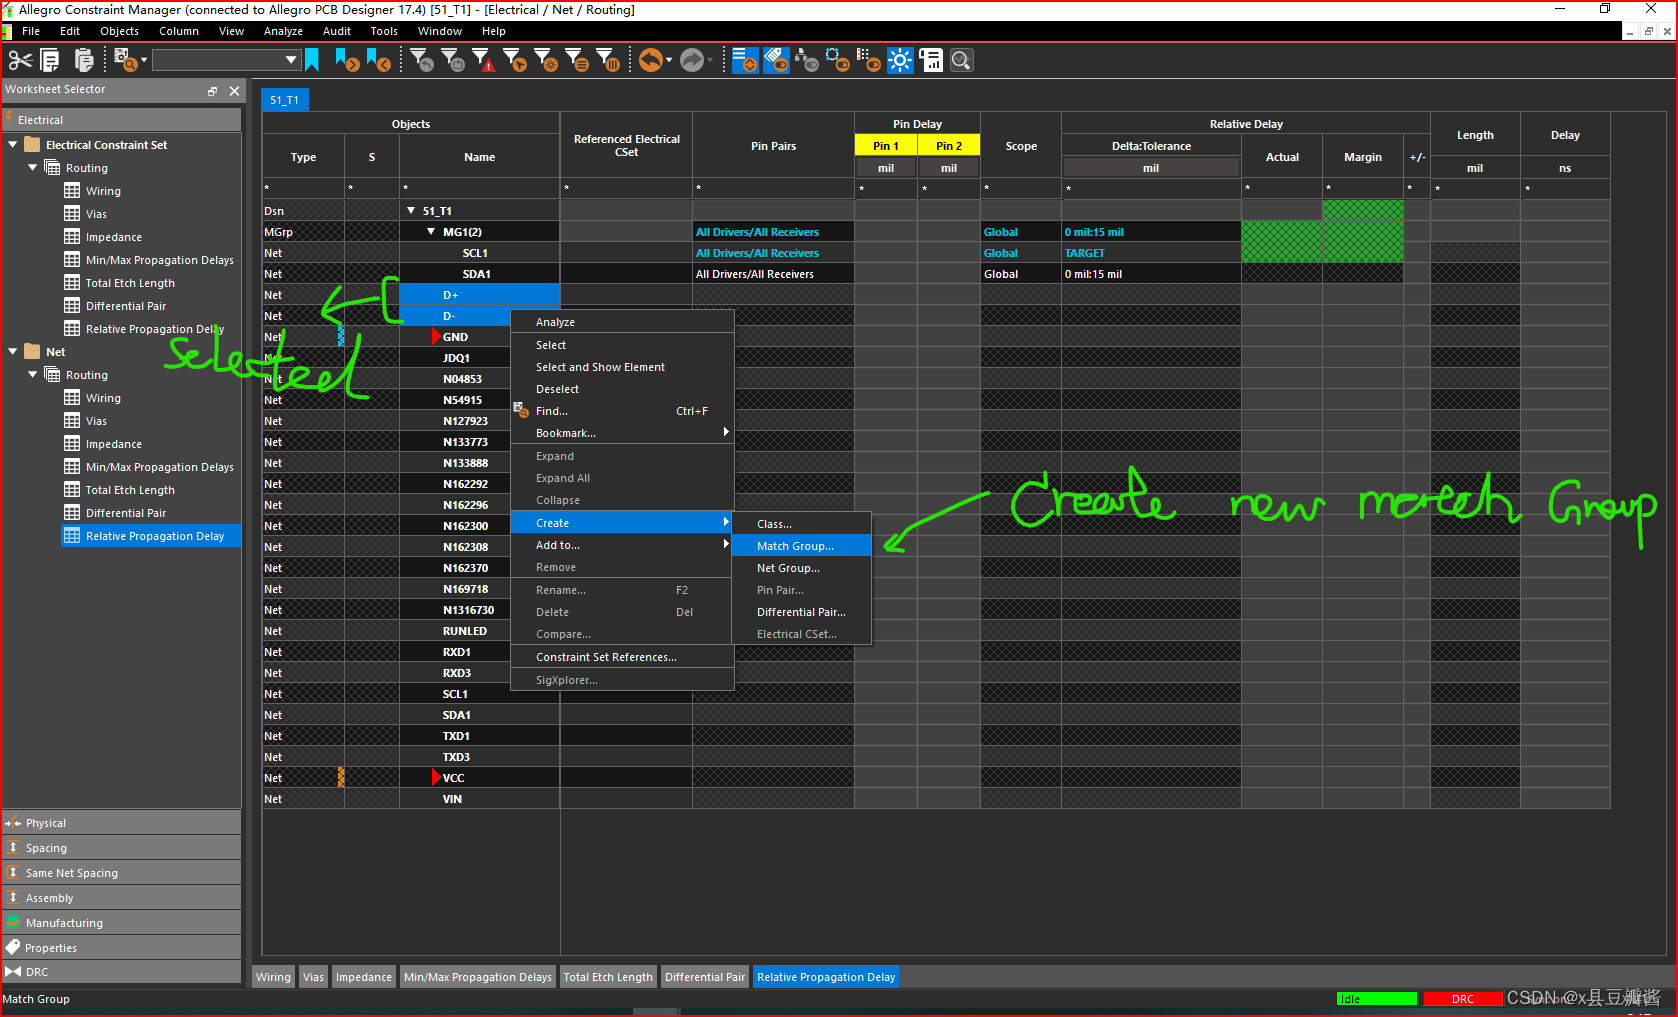
Task: Open the Add to... submenu entry
Action: point(622,545)
